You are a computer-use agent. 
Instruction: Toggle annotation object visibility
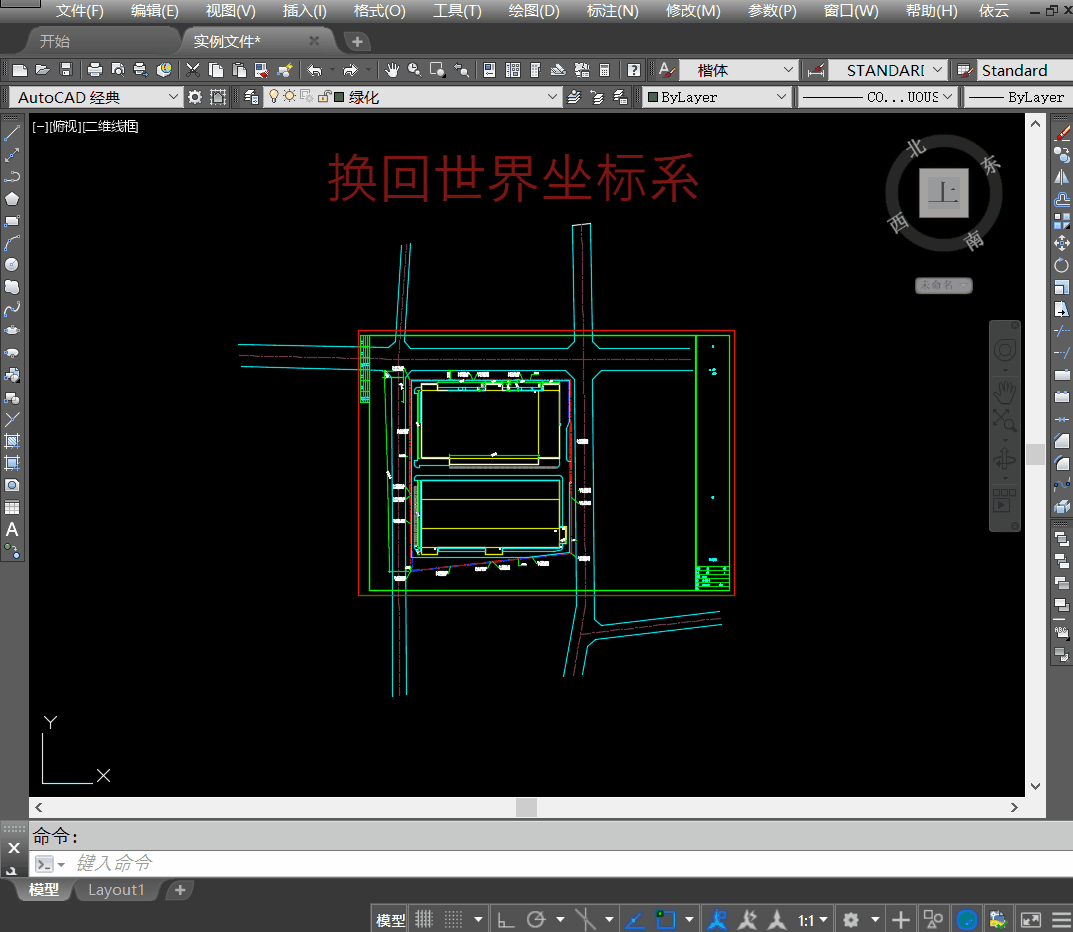pyautogui.click(x=717, y=919)
